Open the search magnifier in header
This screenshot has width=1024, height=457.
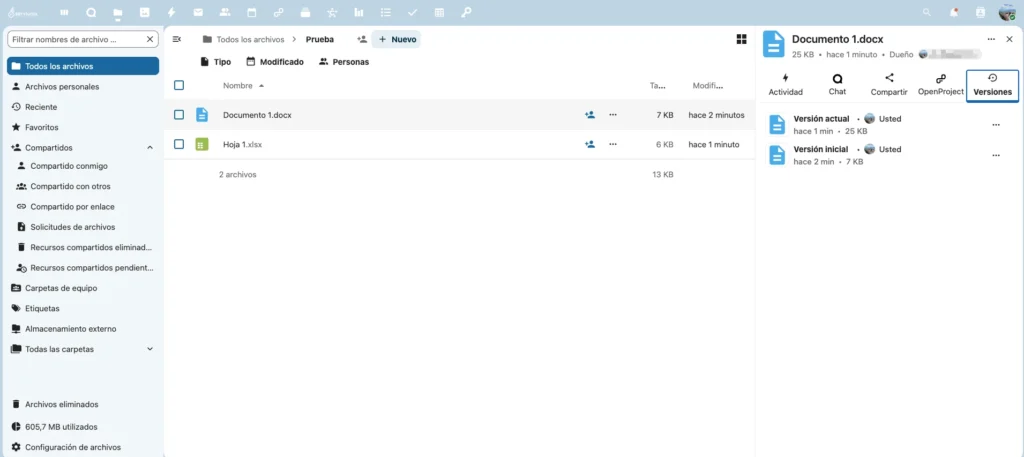click(927, 12)
